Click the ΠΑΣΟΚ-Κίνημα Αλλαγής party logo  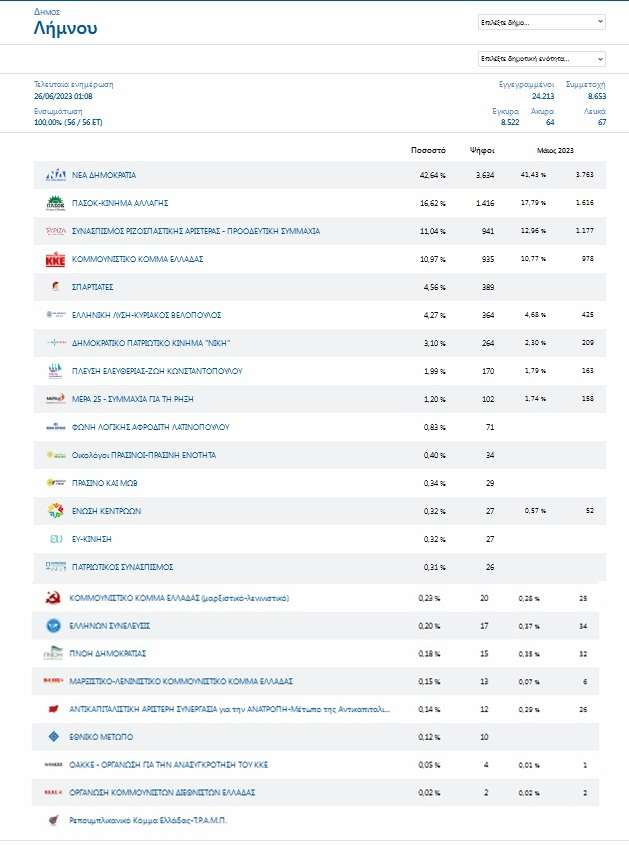click(x=56, y=203)
